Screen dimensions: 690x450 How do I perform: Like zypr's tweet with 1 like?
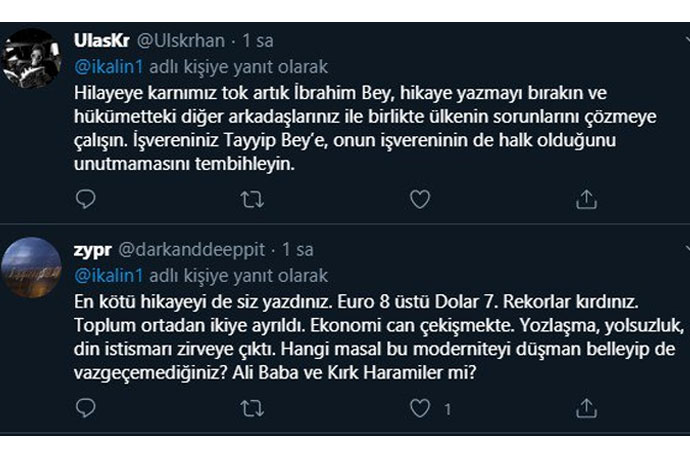421,408
